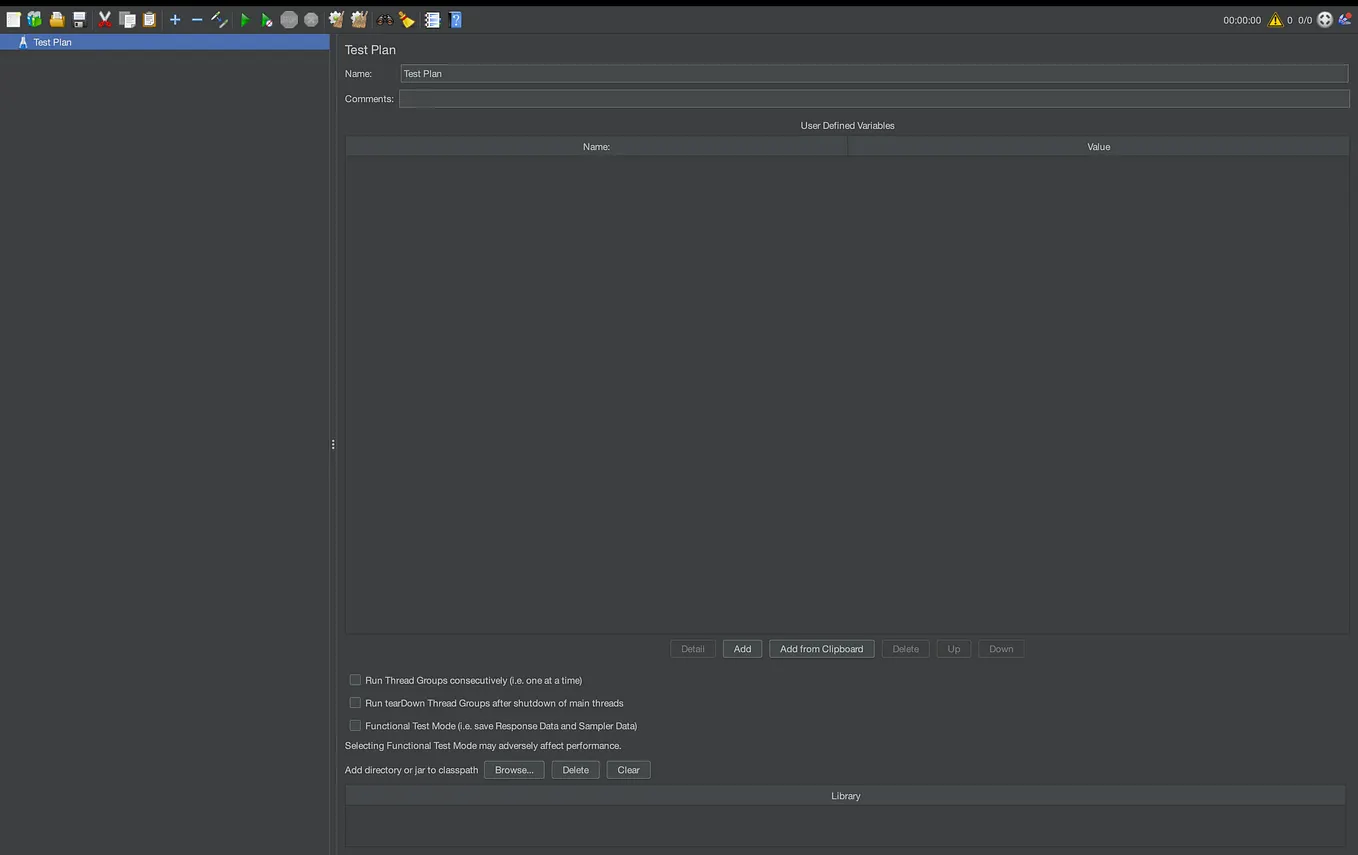Viewport: 1358px width, 855px height.
Task: Open the search dialog with binoculars icon
Action: (x=385, y=19)
